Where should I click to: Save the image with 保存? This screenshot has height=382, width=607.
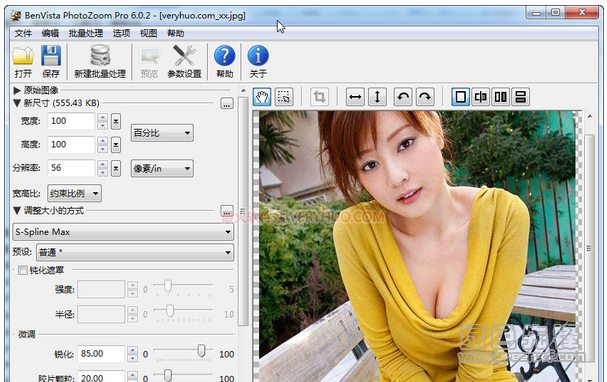click(51, 62)
